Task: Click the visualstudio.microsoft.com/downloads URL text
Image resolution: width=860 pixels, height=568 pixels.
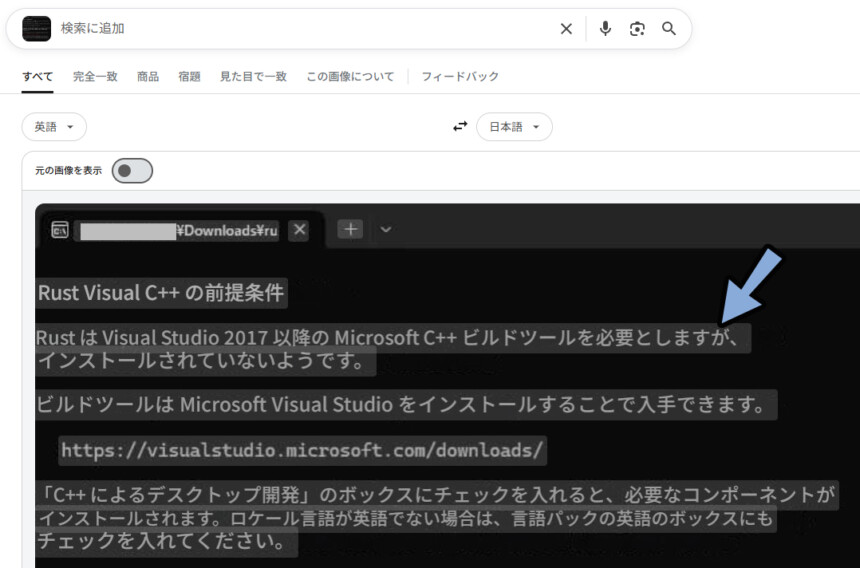Action: 302,450
